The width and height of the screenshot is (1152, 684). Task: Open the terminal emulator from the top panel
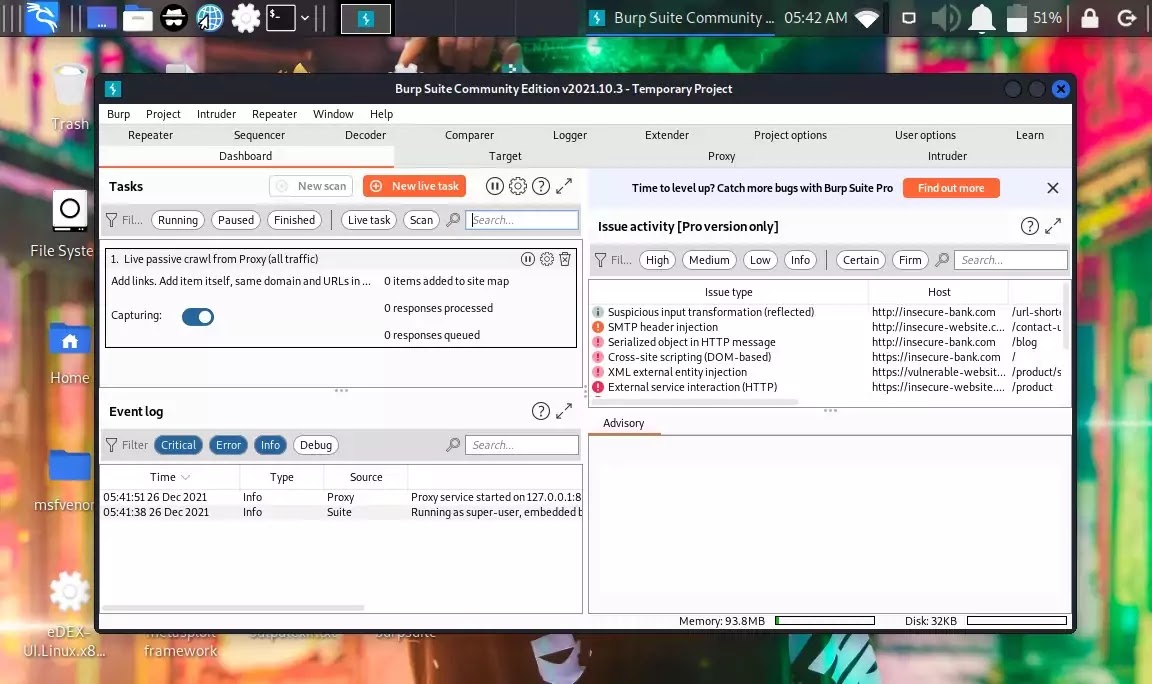tap(281, 18)
